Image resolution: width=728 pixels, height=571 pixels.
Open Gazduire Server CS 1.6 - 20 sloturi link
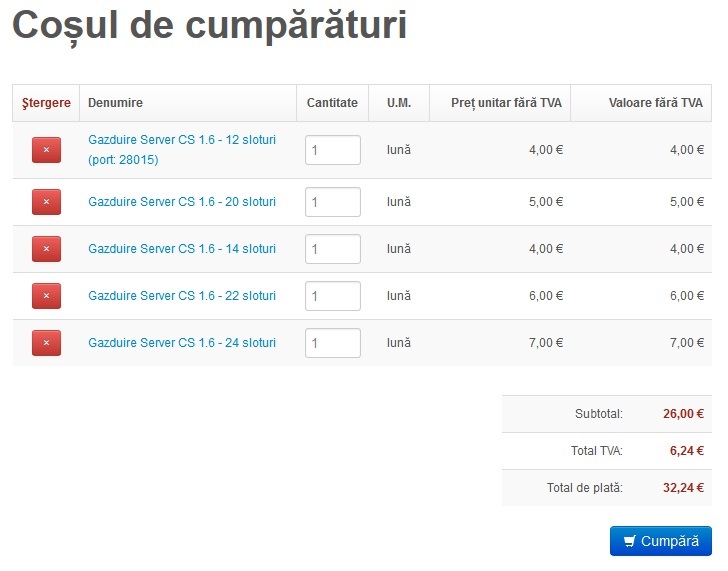(x=182, y=202)
